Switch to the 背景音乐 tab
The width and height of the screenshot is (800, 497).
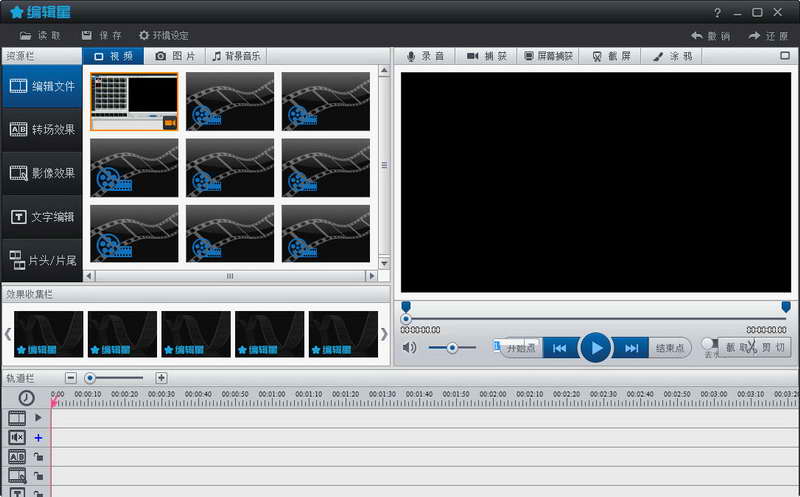pyautogui.click(x=236, y=56)
